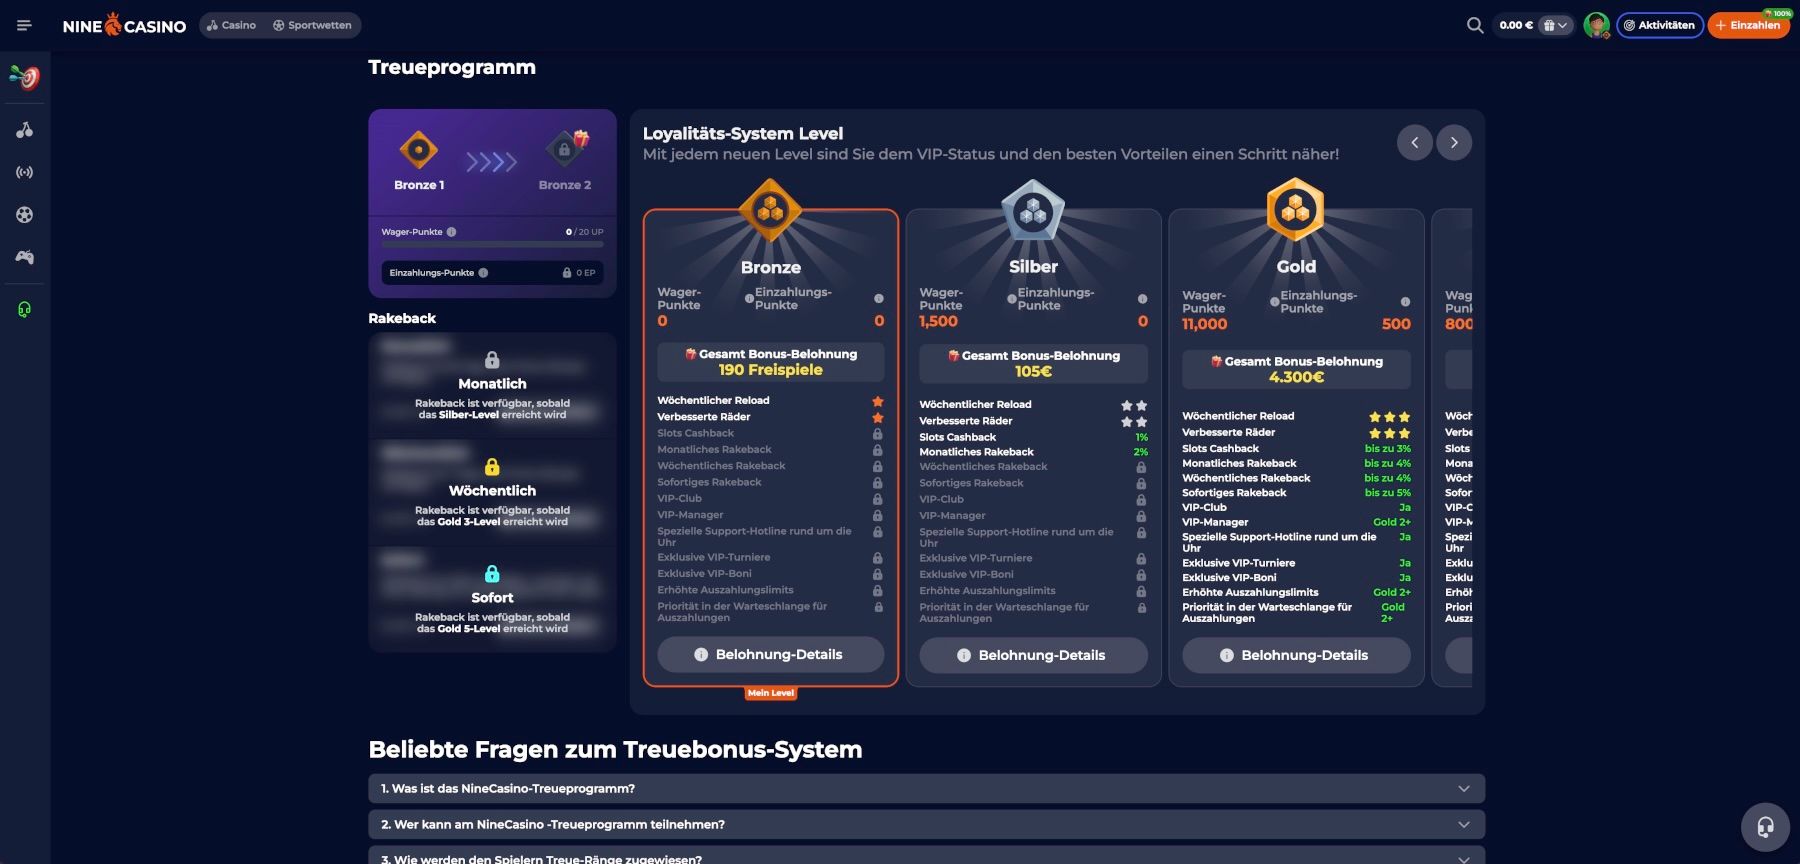Viewport: 1800px width, 864px height.
Task: Select the Gold level card badge
Action: pyautogui.click(x=1295, y=210)
